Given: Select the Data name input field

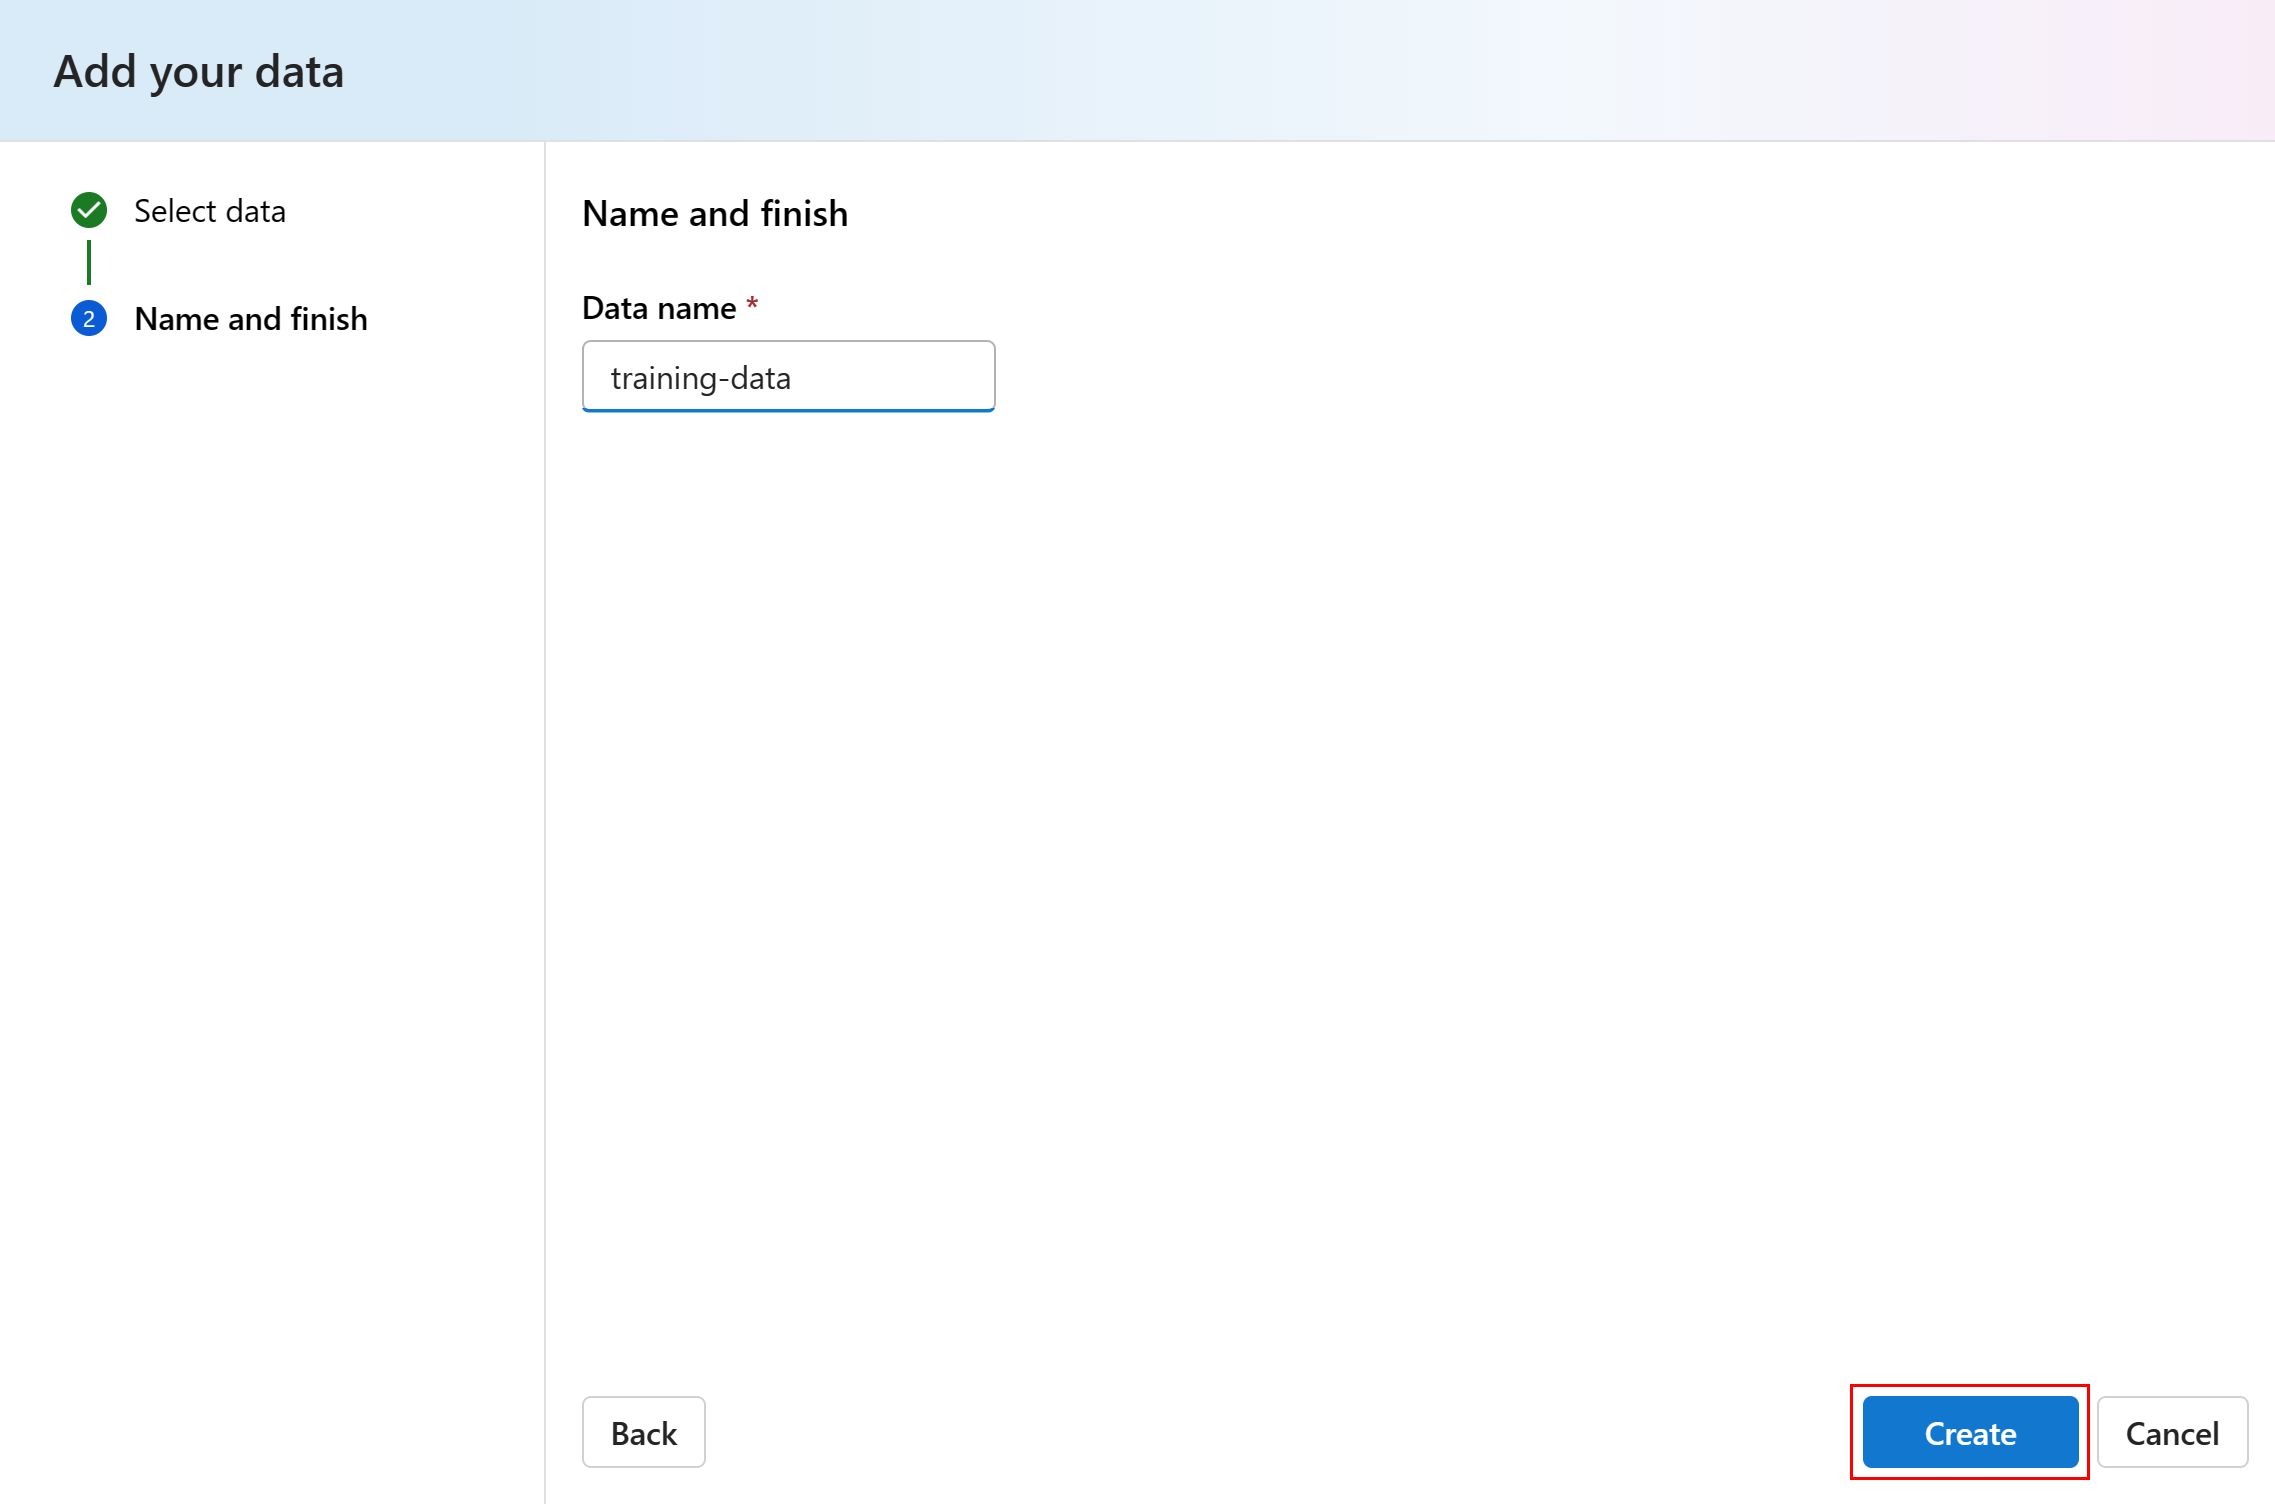Looking at the screenshot, I should [x=789, y=374].
